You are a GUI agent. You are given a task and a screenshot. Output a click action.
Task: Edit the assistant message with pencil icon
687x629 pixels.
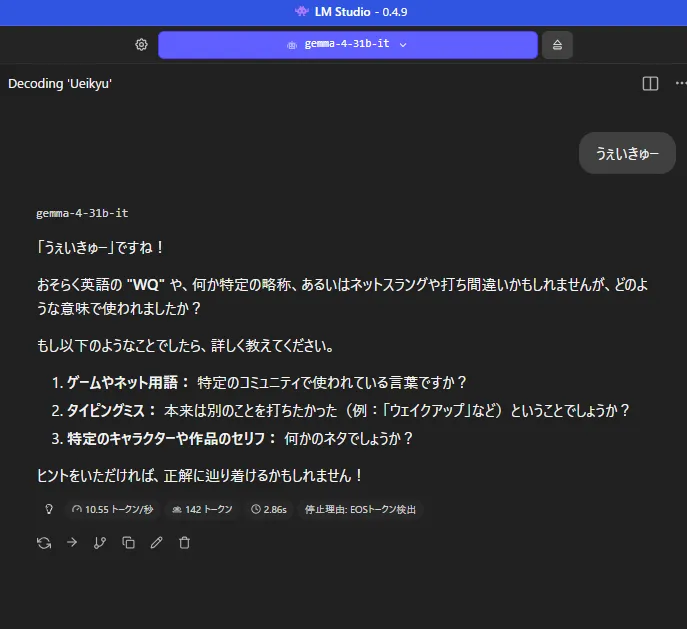156,542
